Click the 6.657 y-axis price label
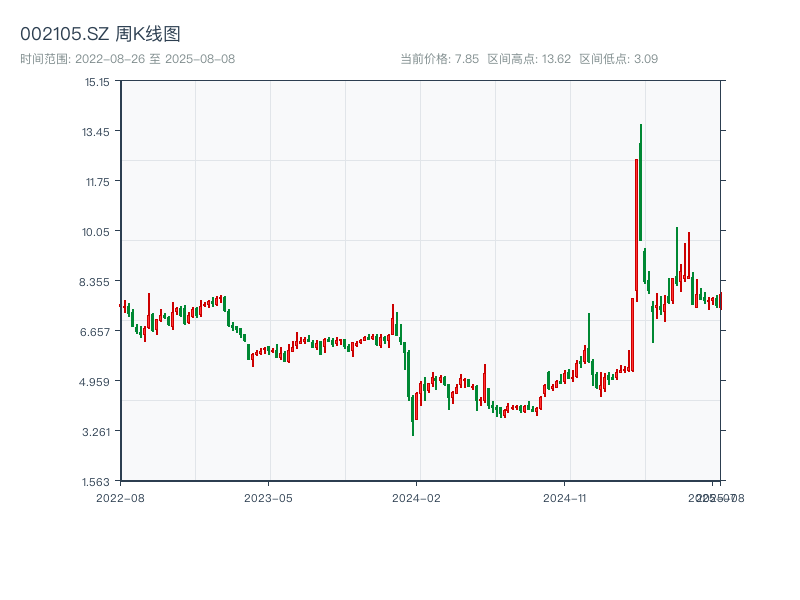800x600 pixels. click(96, 332)
